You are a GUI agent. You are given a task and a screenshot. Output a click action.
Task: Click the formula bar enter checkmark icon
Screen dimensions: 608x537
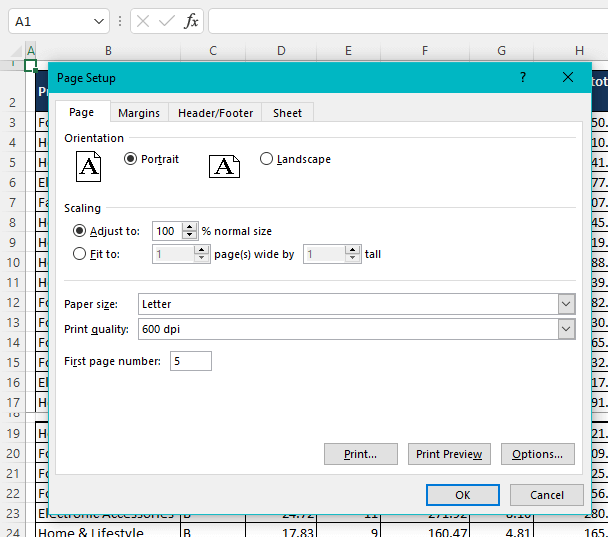167,21
